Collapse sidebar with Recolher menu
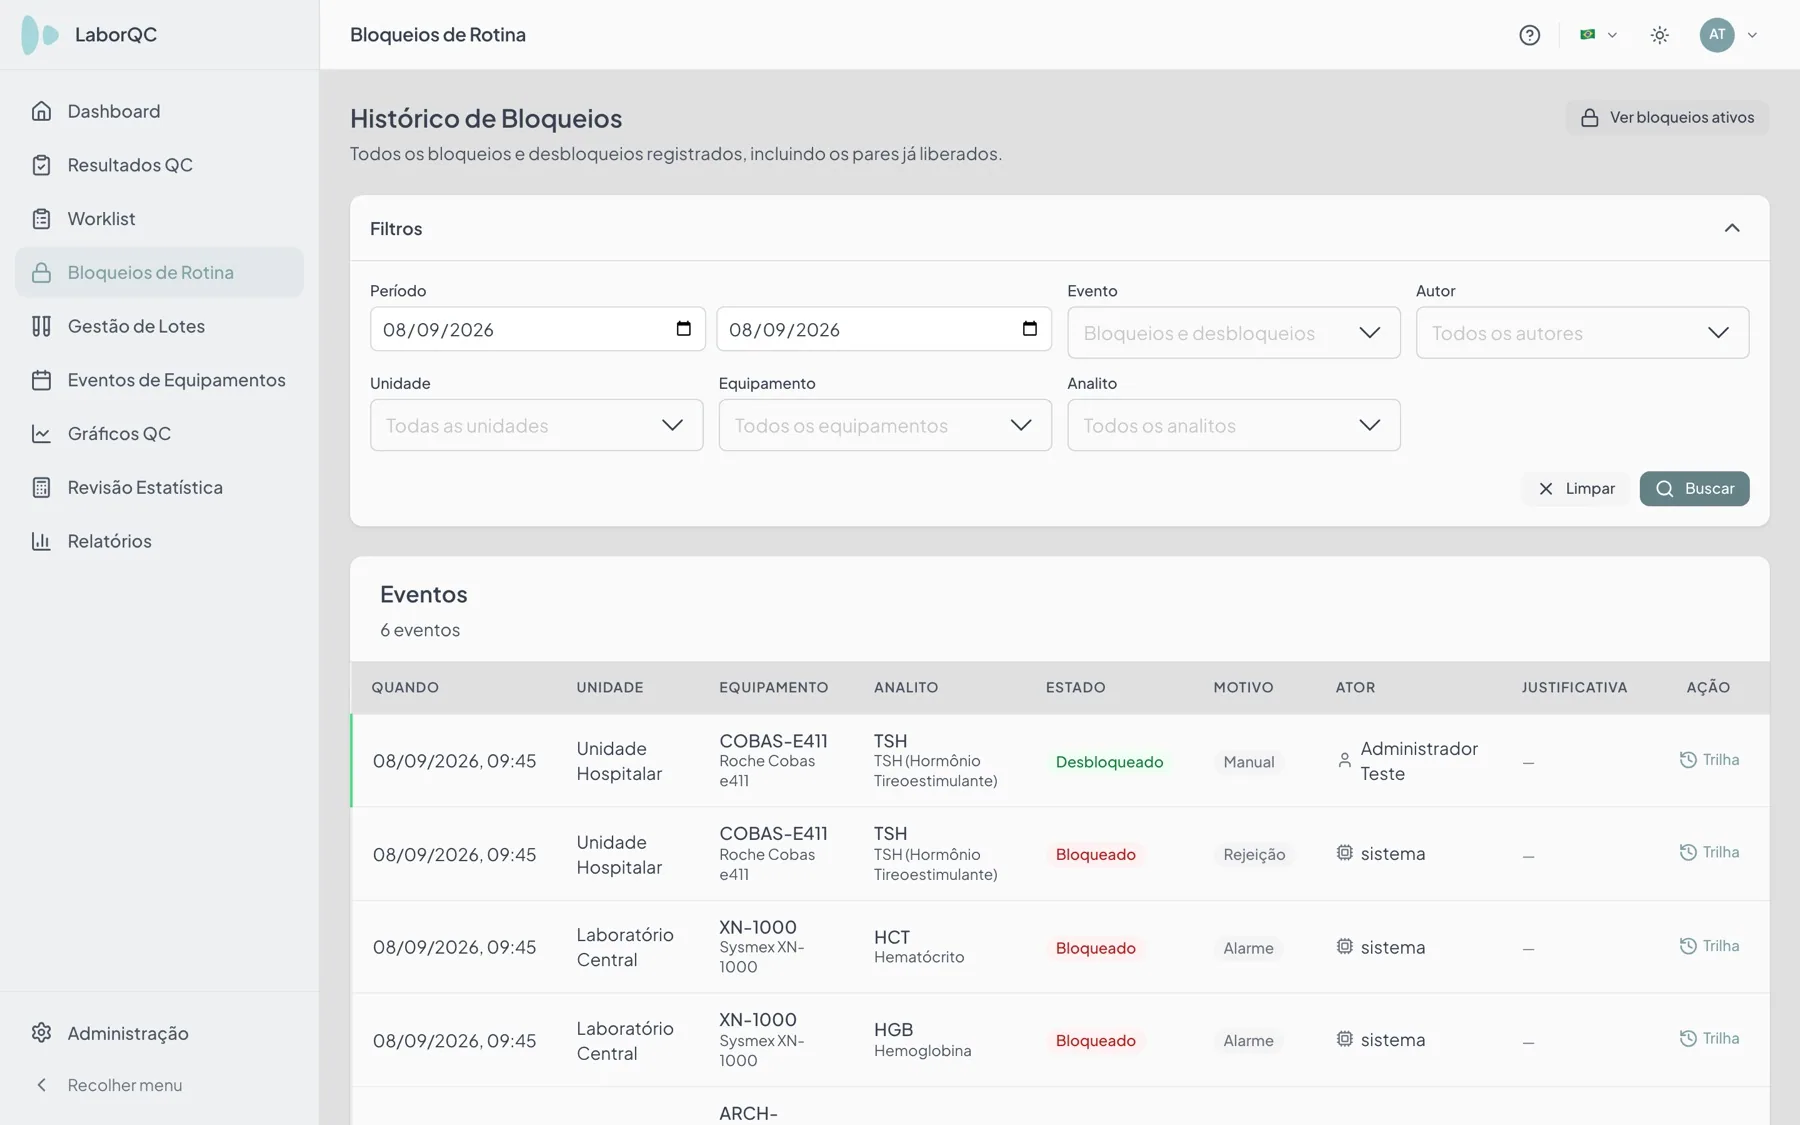1800x1125 pixels. point(159,1085)
